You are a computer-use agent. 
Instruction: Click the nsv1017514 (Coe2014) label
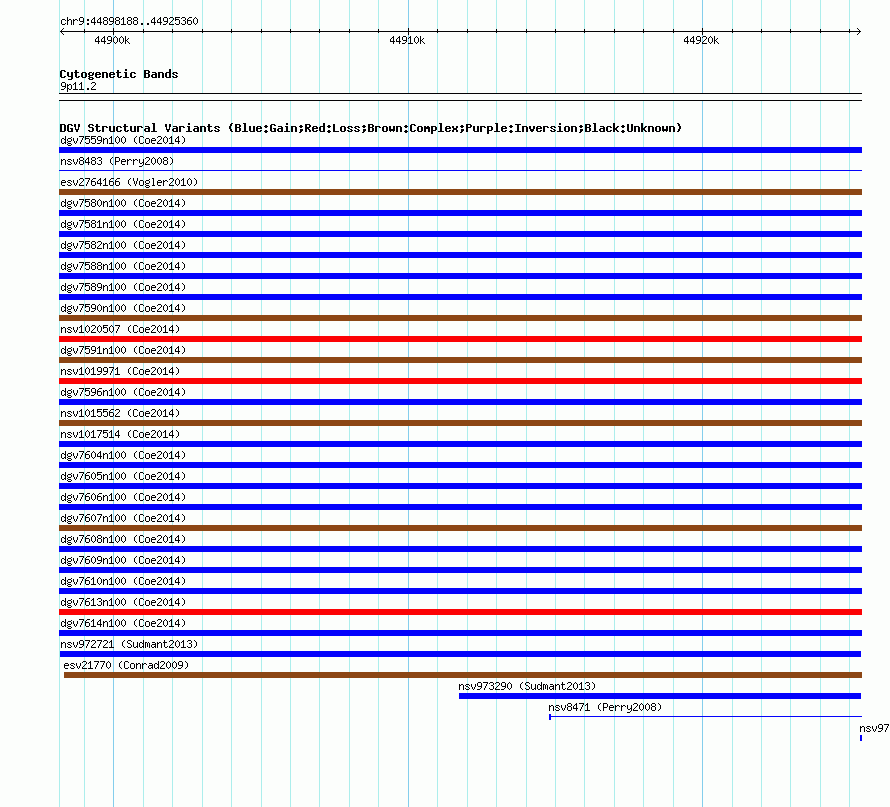[x=120, y=434]
